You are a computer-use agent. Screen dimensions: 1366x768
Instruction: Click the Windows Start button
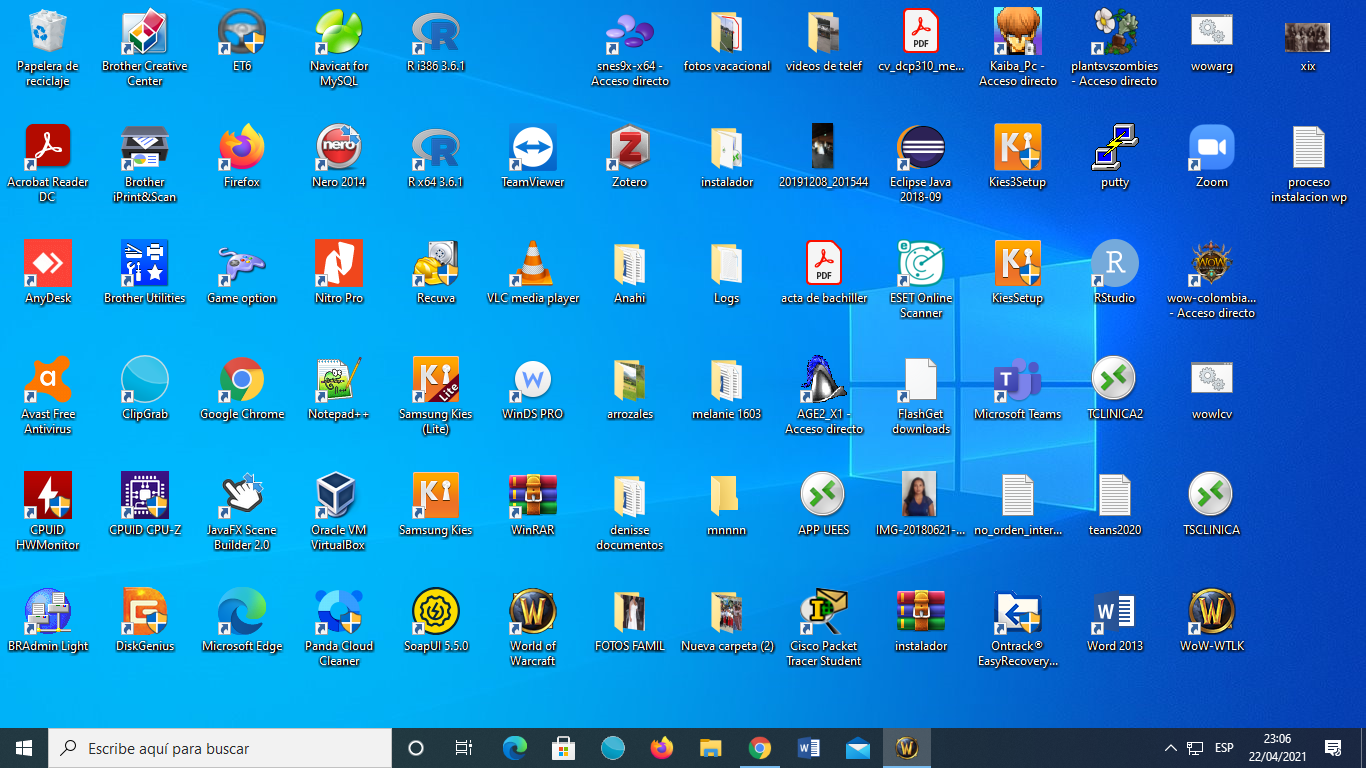click(24, 748)
